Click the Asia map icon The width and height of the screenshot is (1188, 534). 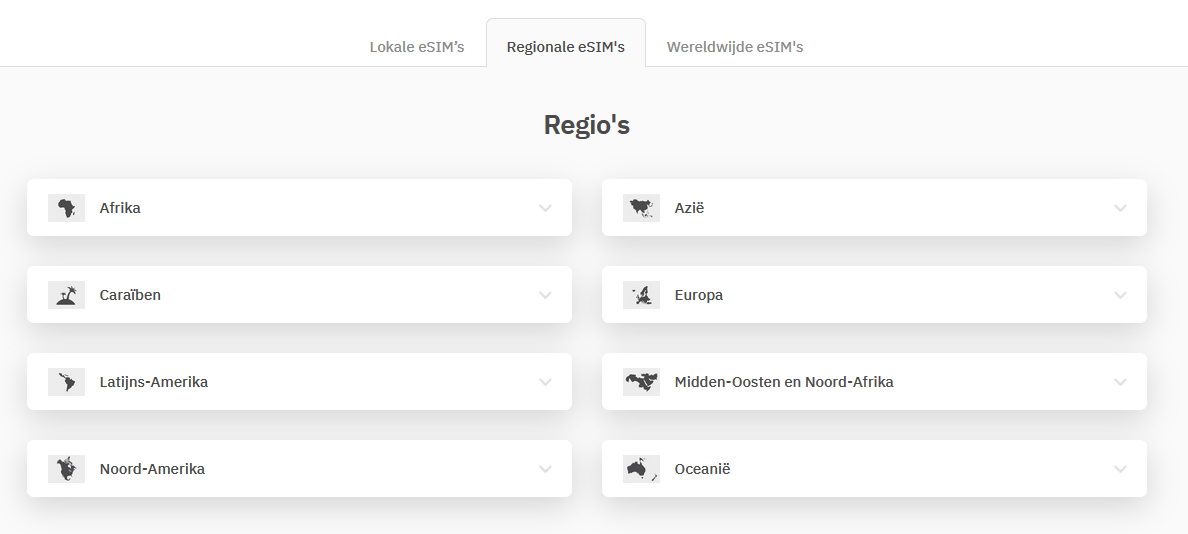coord(641,208)
